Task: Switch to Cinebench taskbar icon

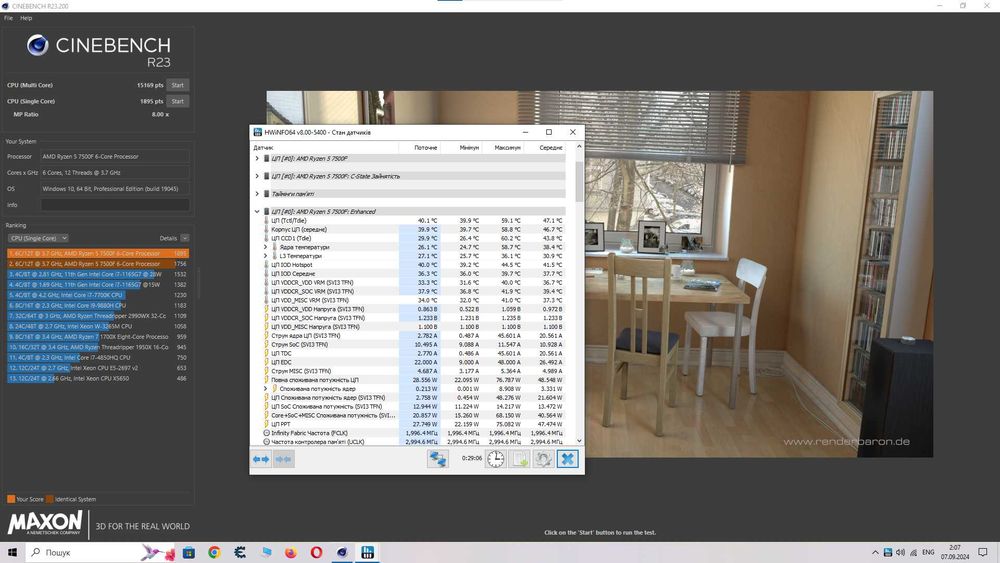Action: click(x=342, y=553)
